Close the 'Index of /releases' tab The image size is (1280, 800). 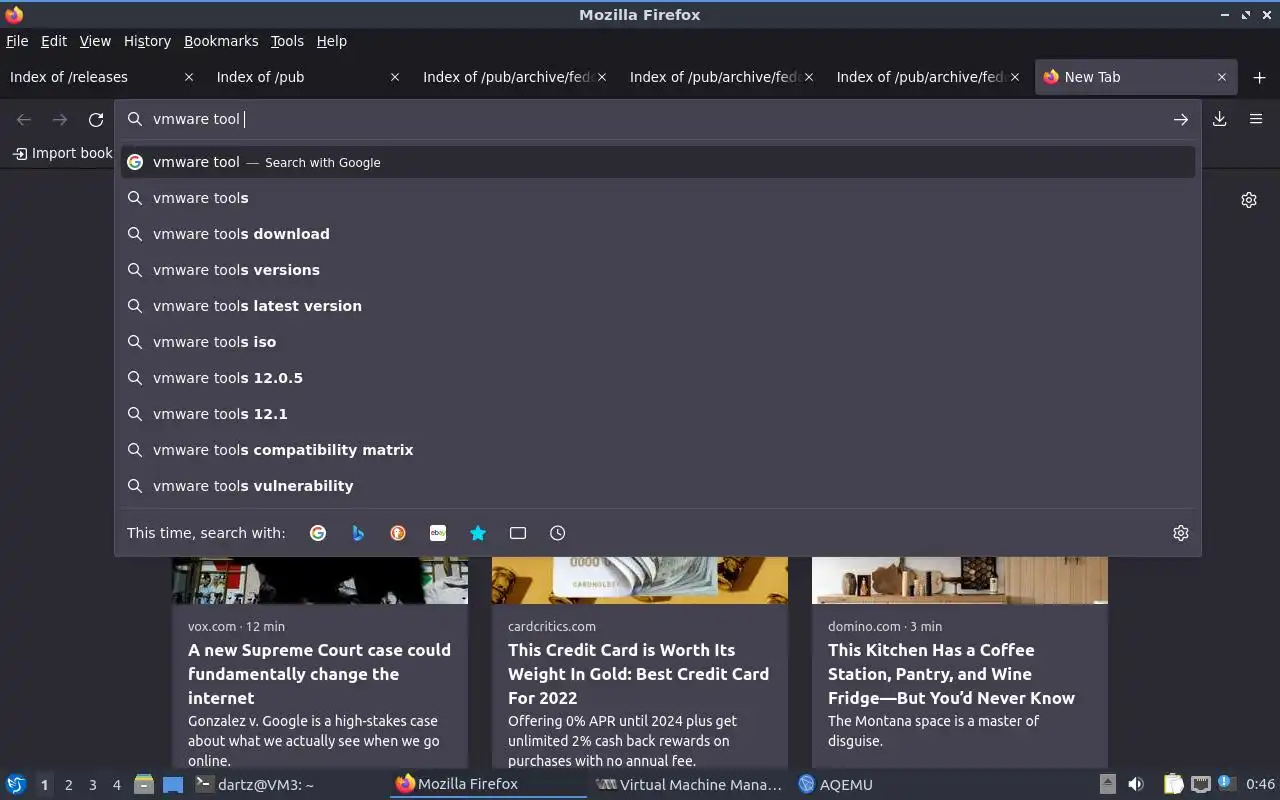(189, 77)
